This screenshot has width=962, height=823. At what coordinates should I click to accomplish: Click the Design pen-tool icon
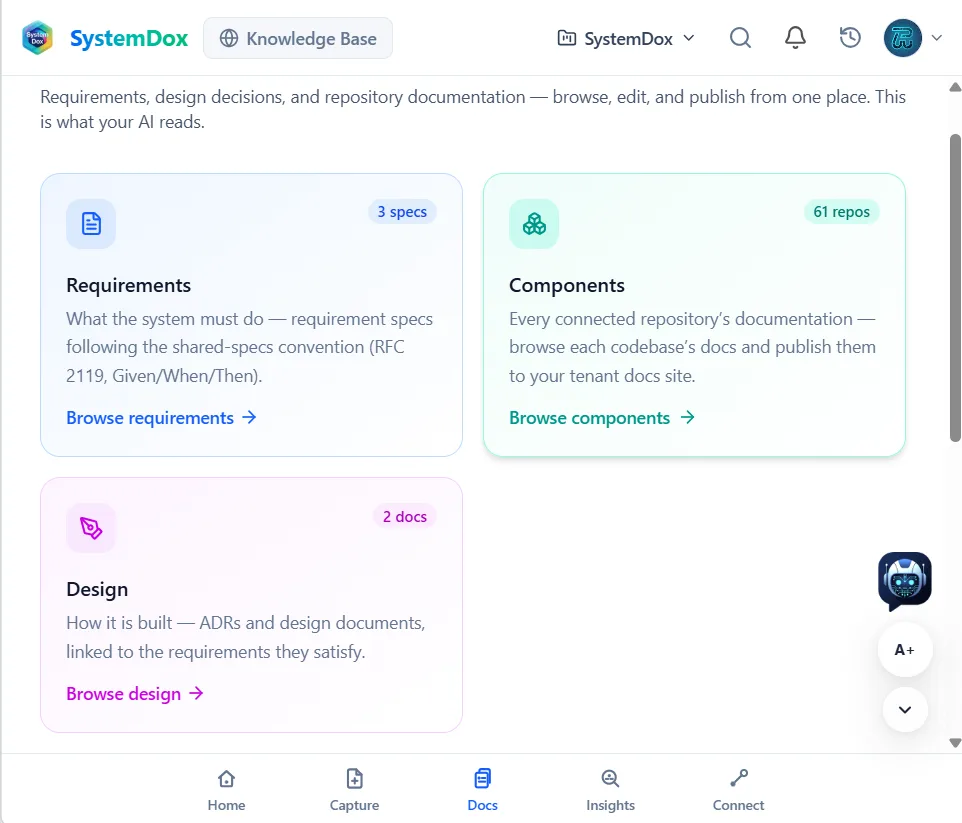[91, 528]
